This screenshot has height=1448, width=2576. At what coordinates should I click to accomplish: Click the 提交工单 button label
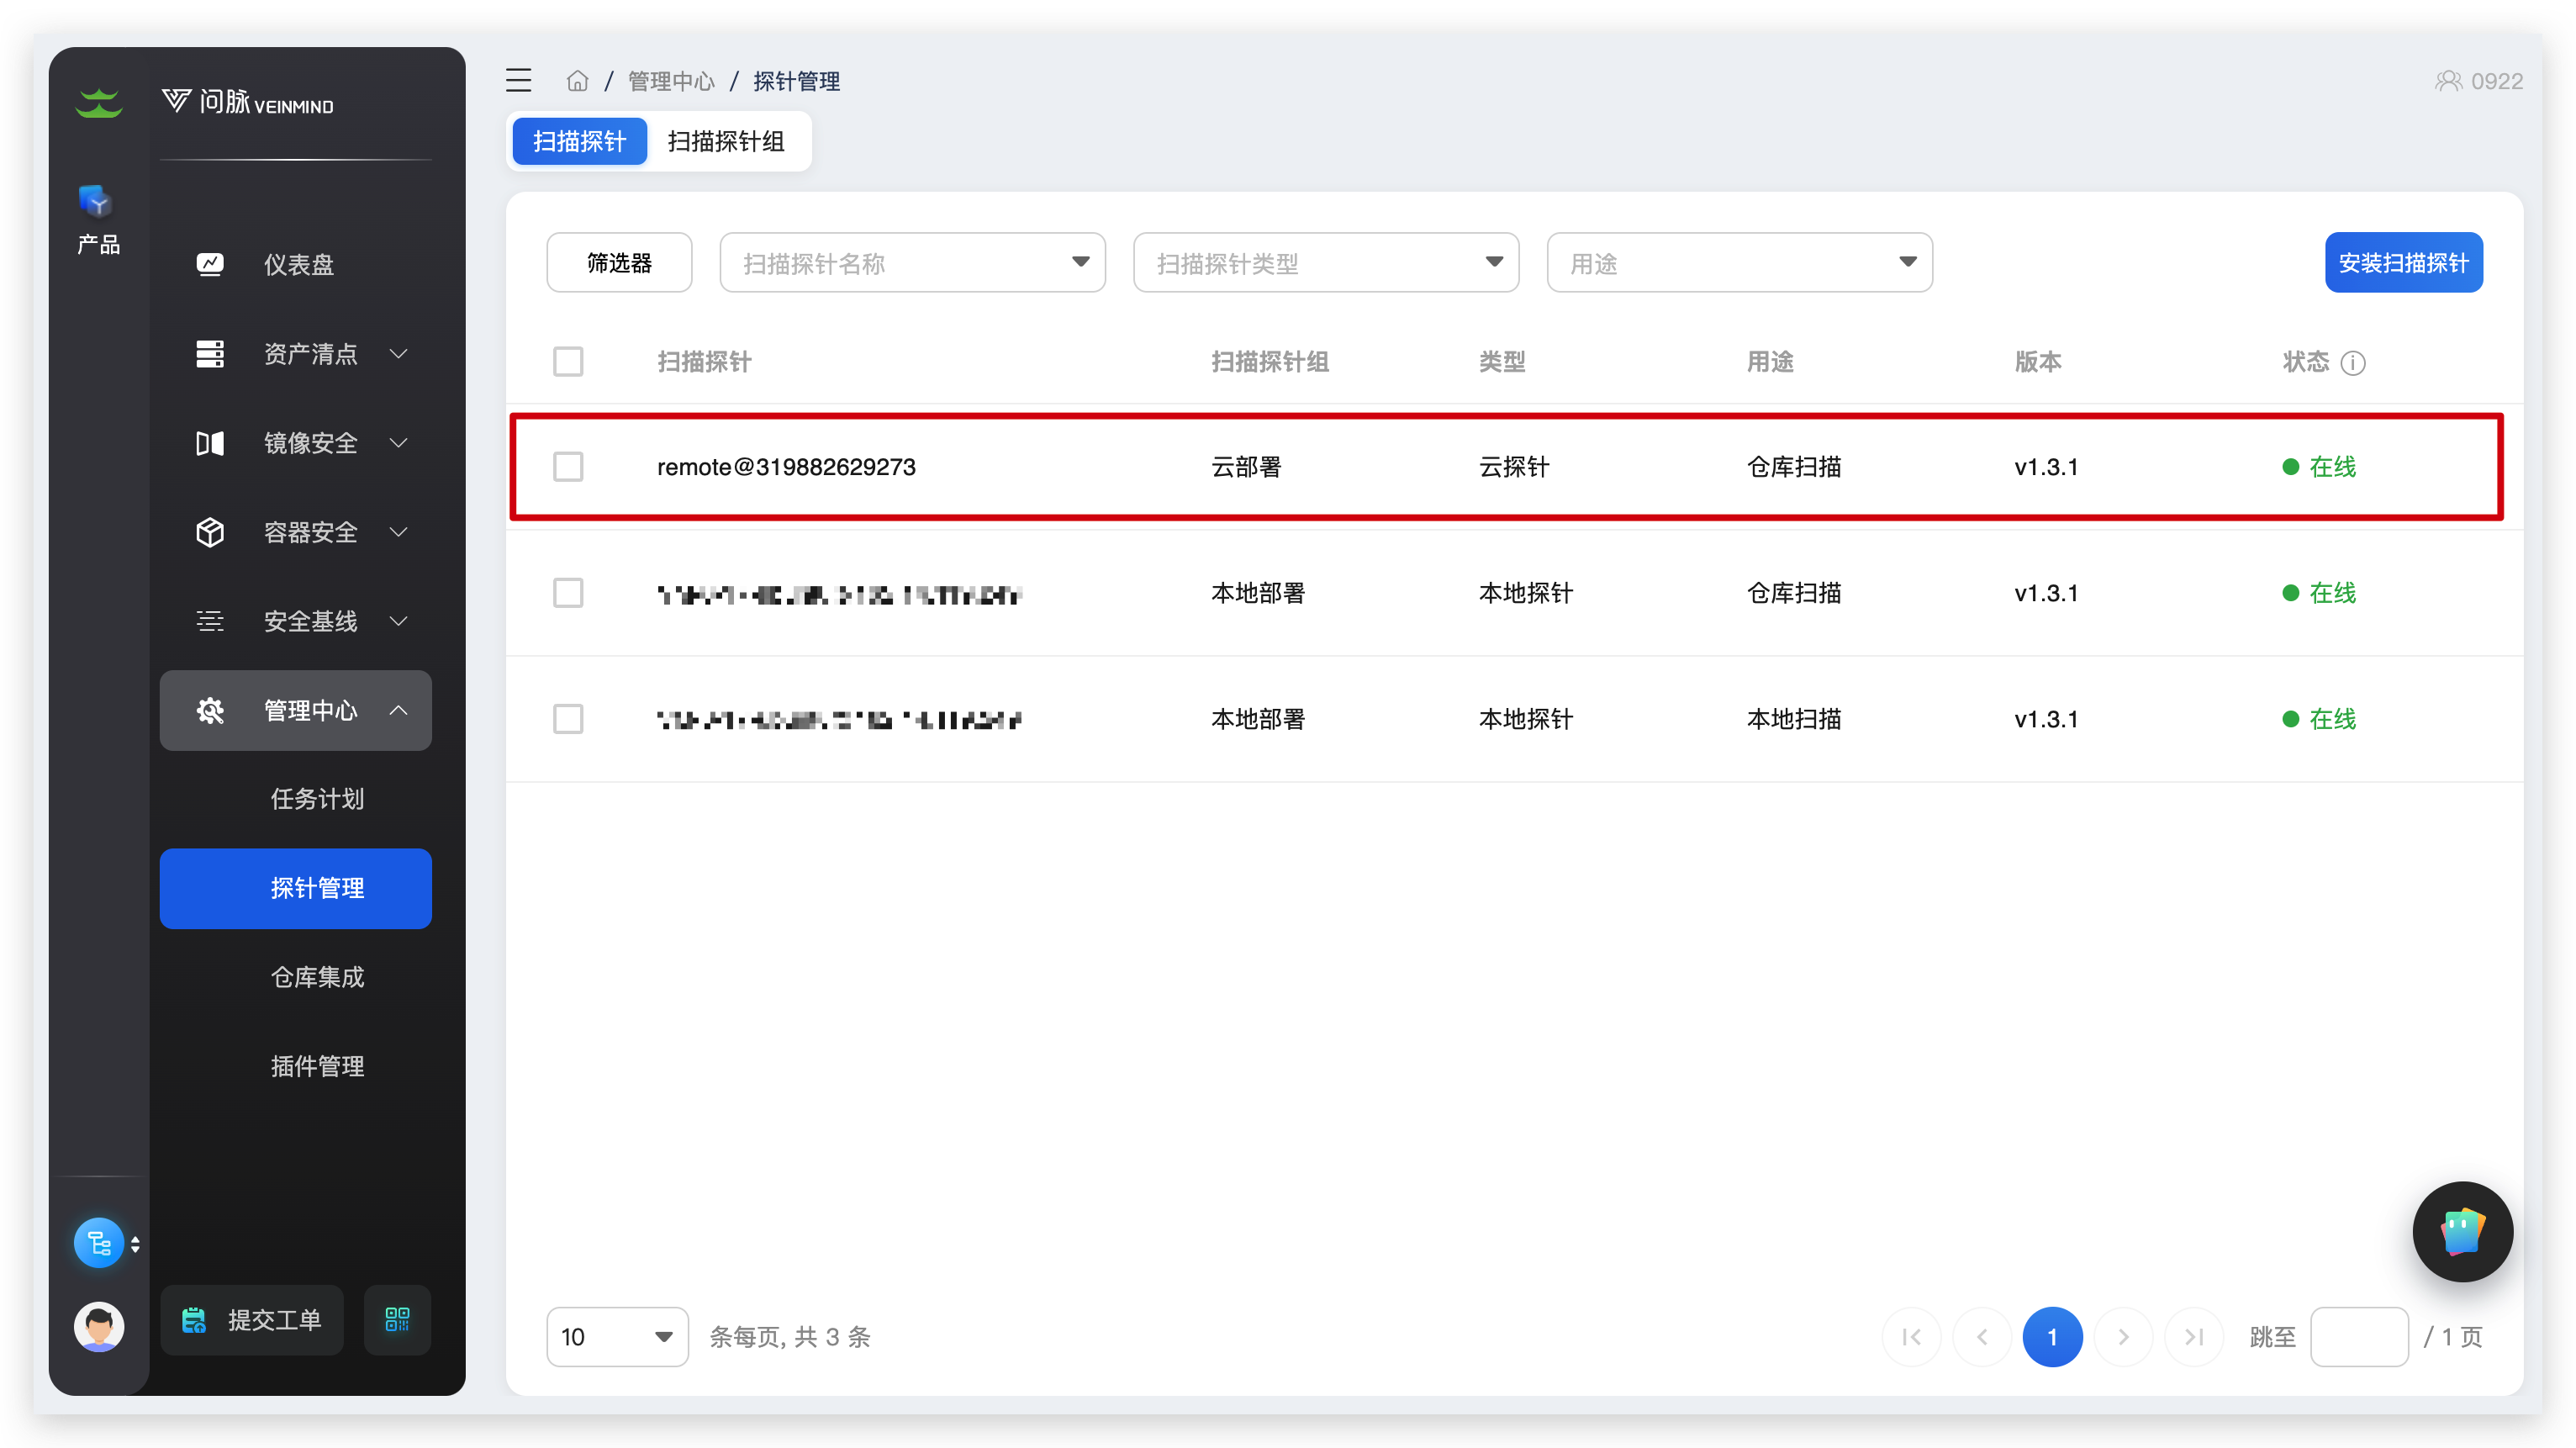point(274,1320)
